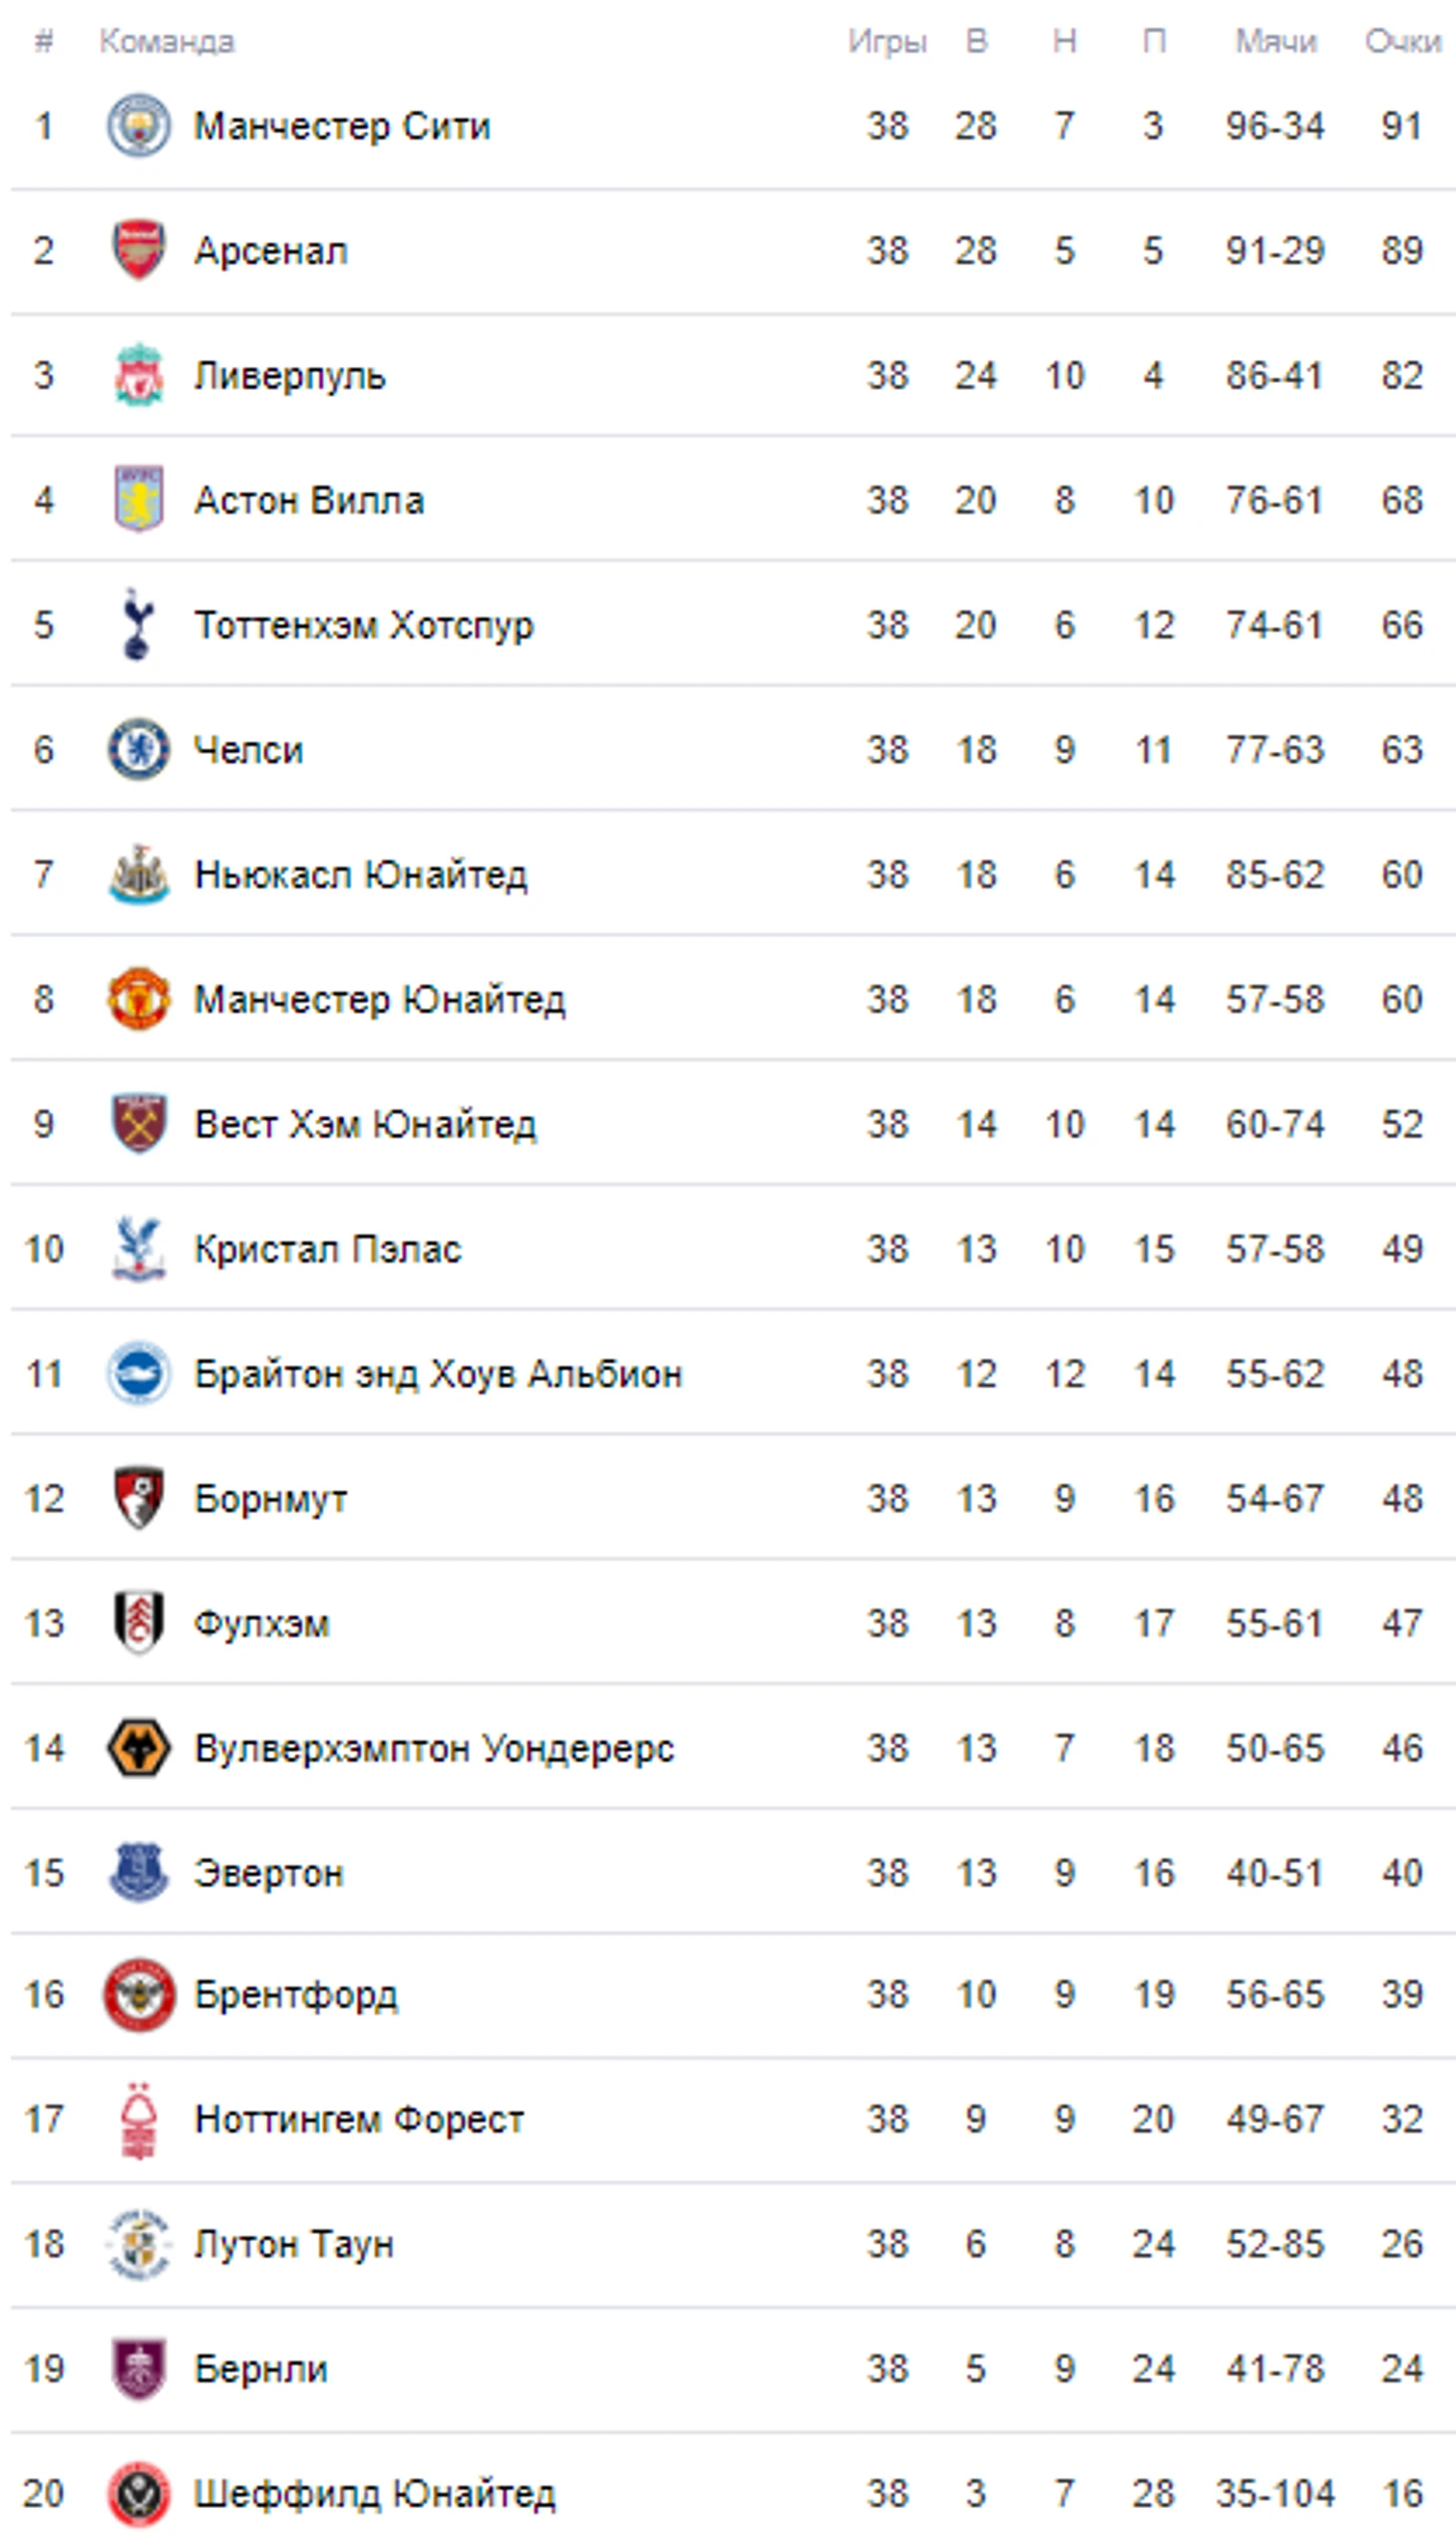Viewport: 1456px width, 2548px height.
Task: Click the Nottingham Forest tree logo
Action: [138, 2119]
